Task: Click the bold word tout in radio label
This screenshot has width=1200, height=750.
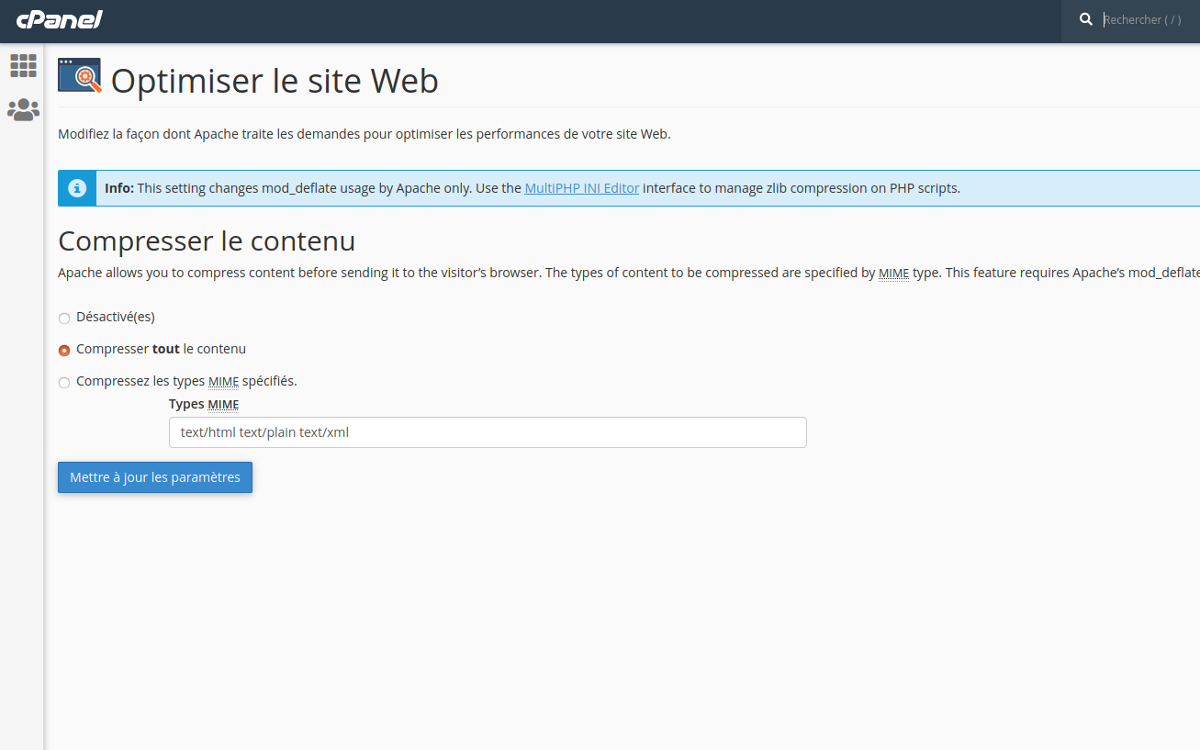Action: pos(165,349)
